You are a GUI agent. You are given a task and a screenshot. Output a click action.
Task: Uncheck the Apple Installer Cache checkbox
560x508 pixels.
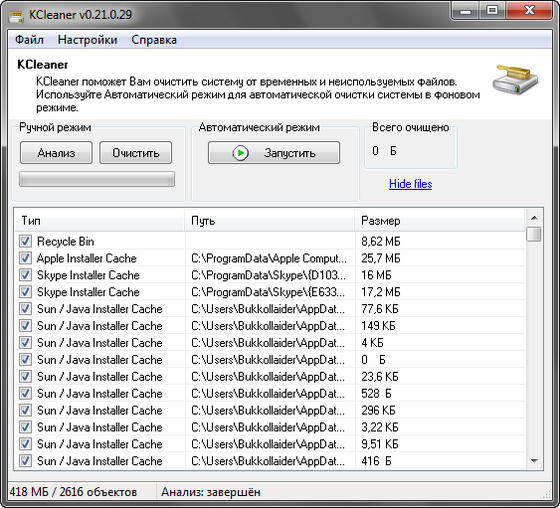[x=25, y=258]
